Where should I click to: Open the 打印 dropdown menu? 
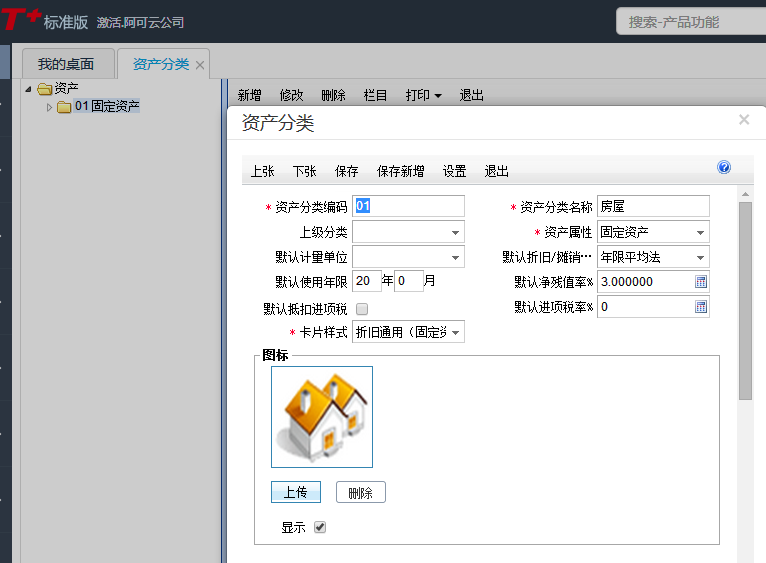point(424,95)
